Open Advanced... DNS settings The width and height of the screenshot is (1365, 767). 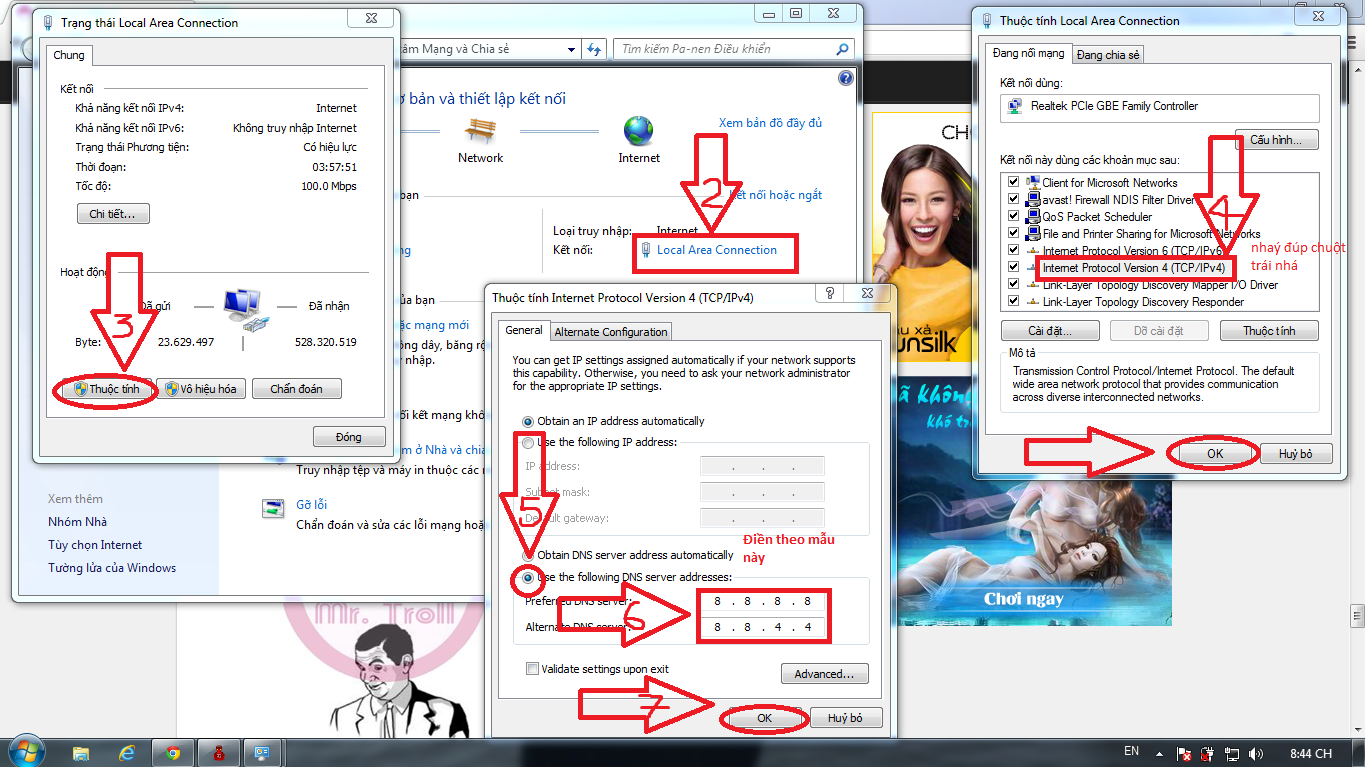click(x=824, y=674)
